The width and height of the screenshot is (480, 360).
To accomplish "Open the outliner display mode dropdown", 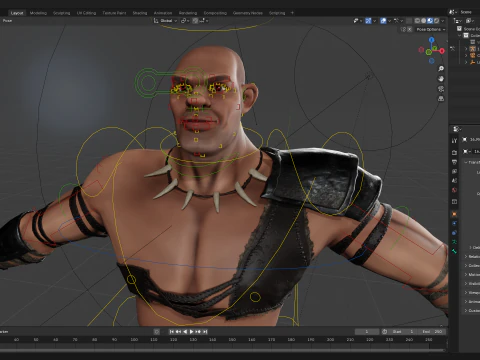I will [470, 21].
